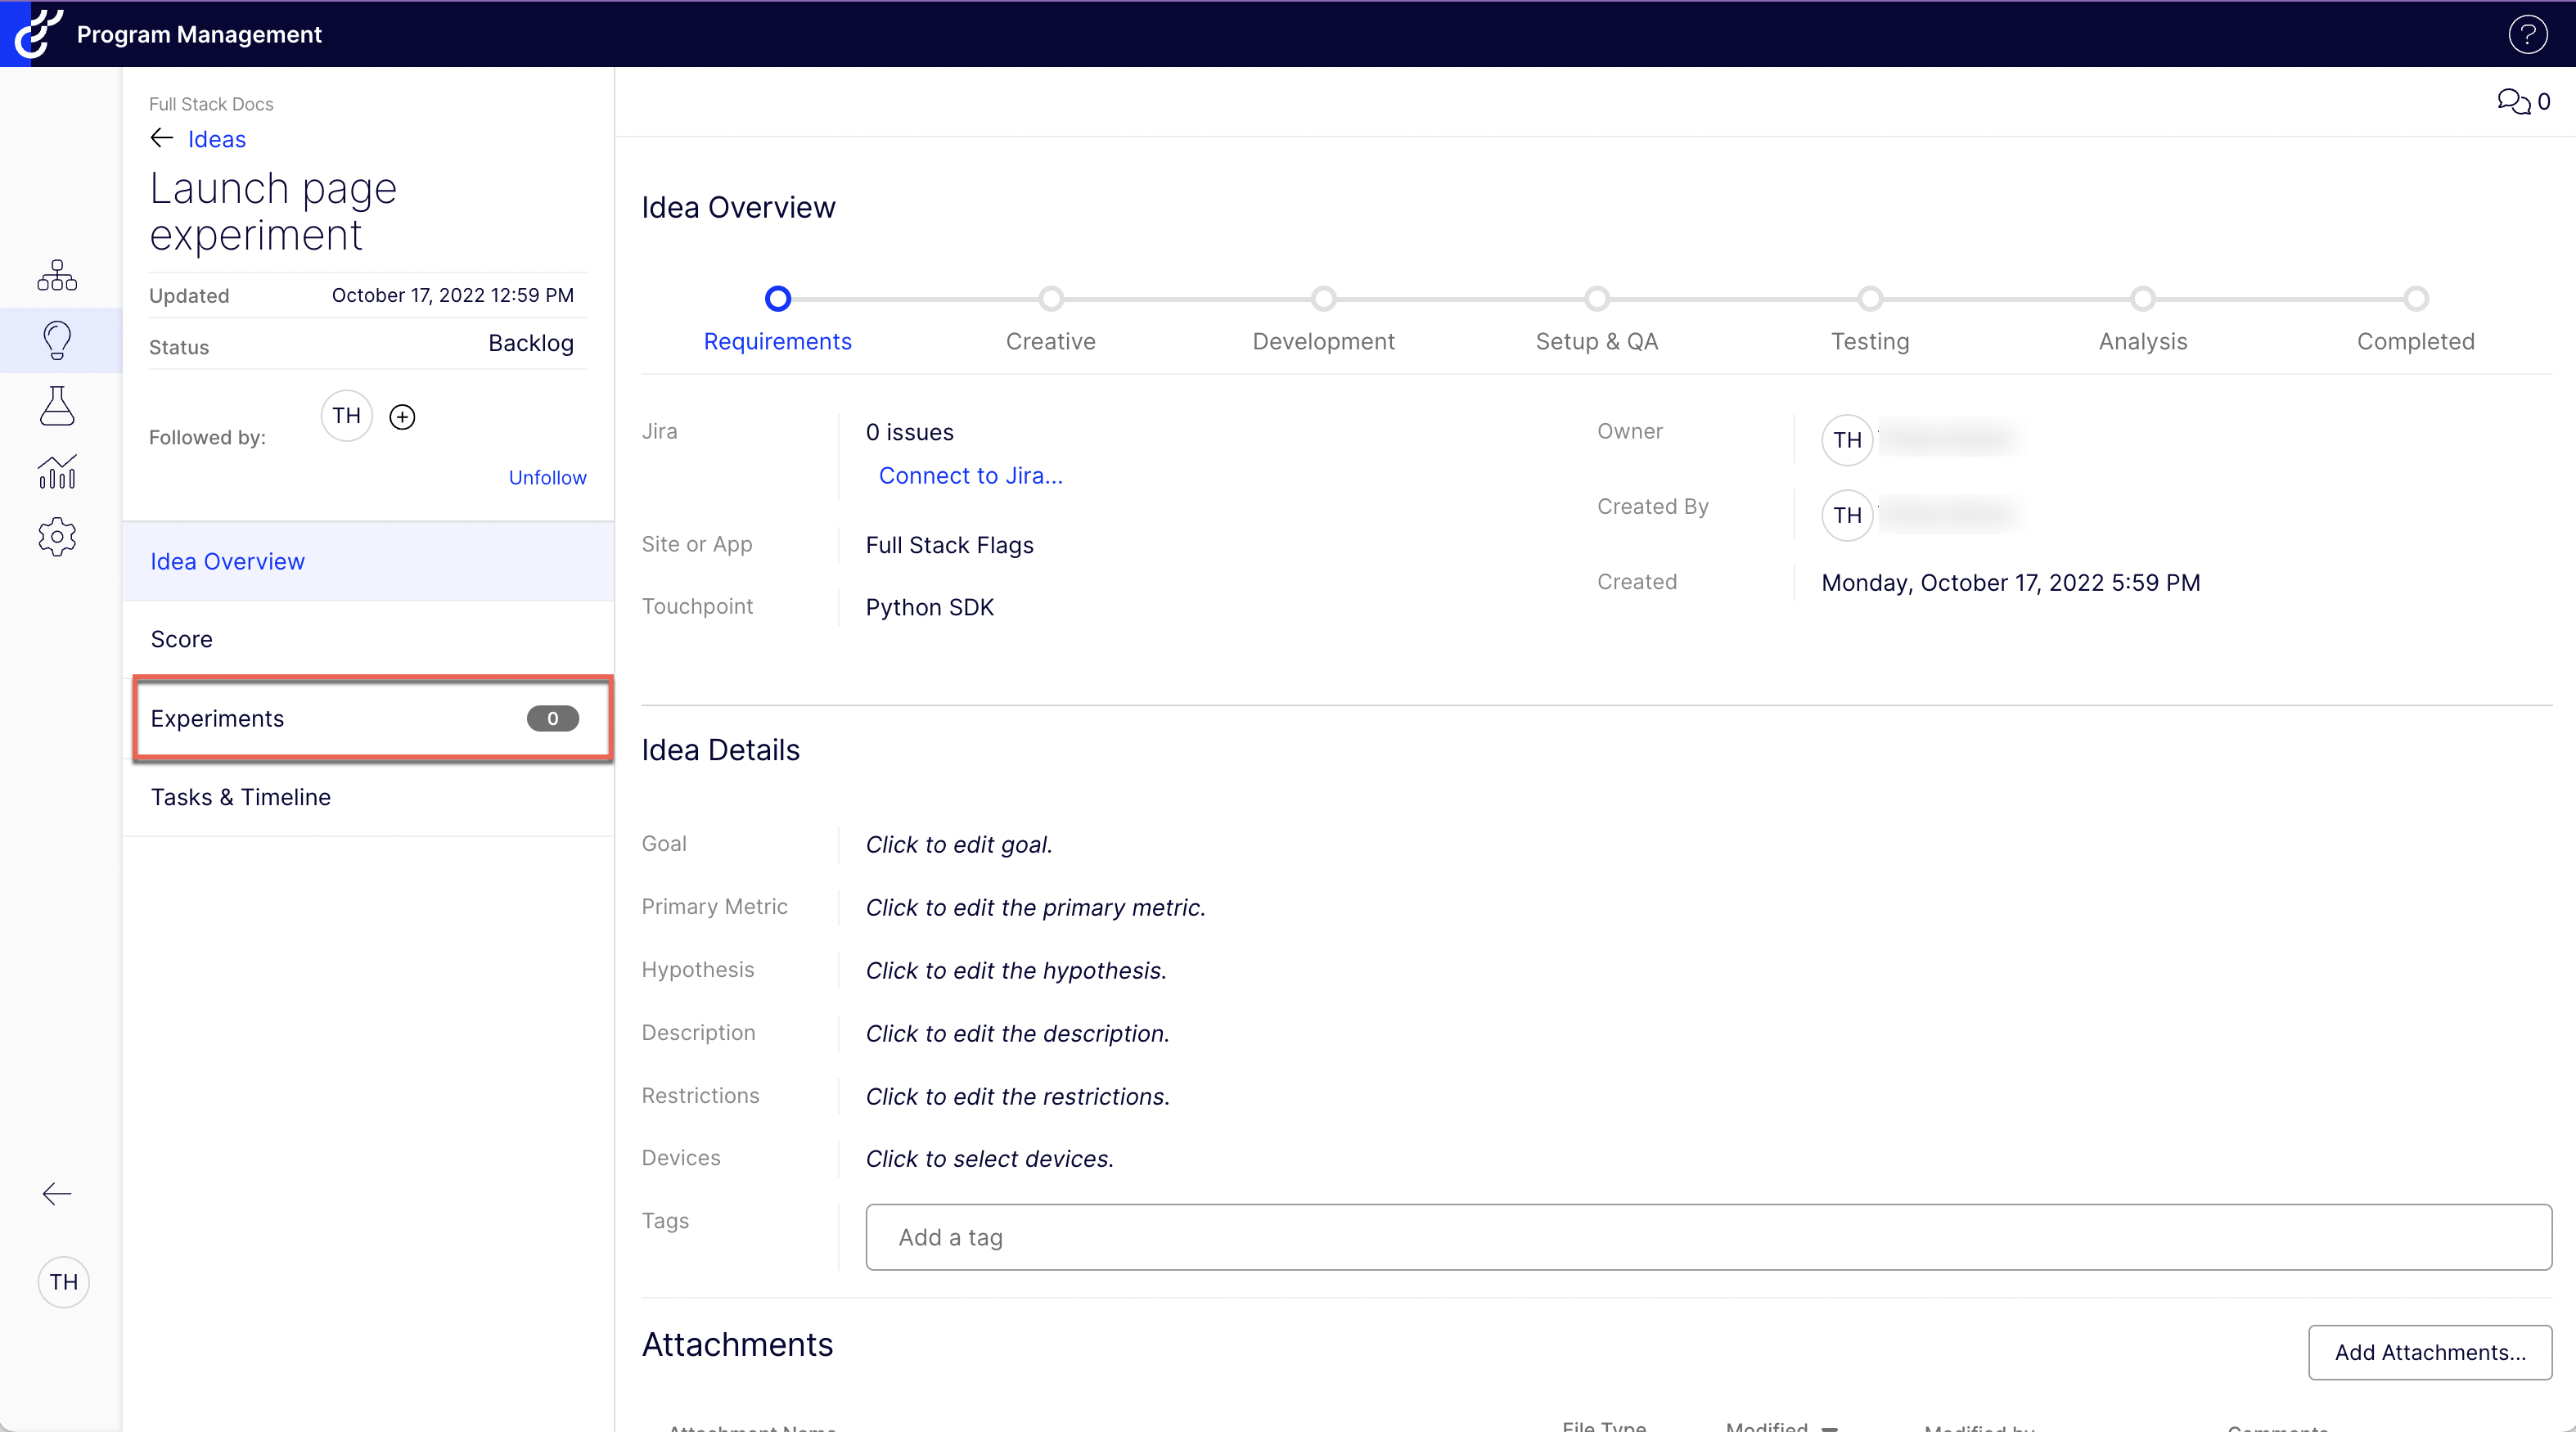Open the flask Experiments sidebar icon
The image size is (2576, 1432).
pyautogui.click(x=57, y=406)
